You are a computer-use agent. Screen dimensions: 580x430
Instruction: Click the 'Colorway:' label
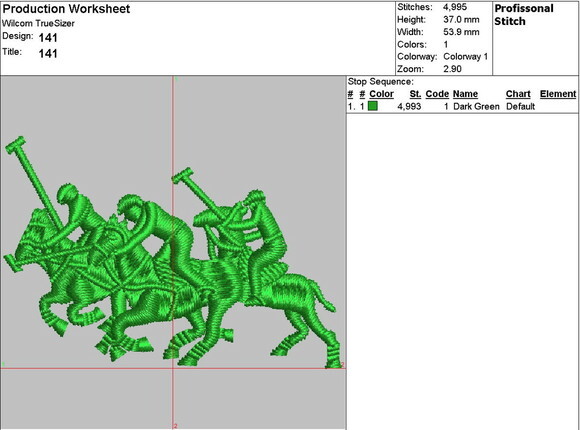[x=417, y=57]
